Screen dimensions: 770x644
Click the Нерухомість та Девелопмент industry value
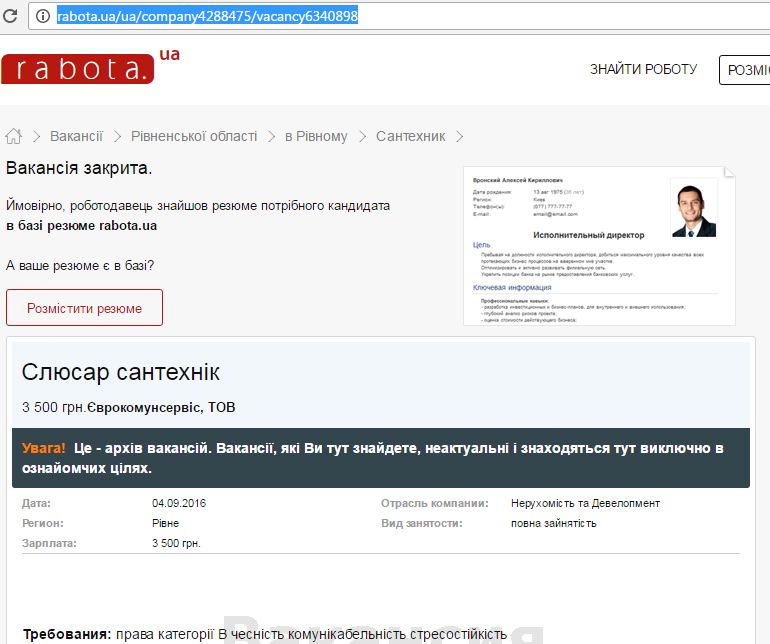pos(585,503)
